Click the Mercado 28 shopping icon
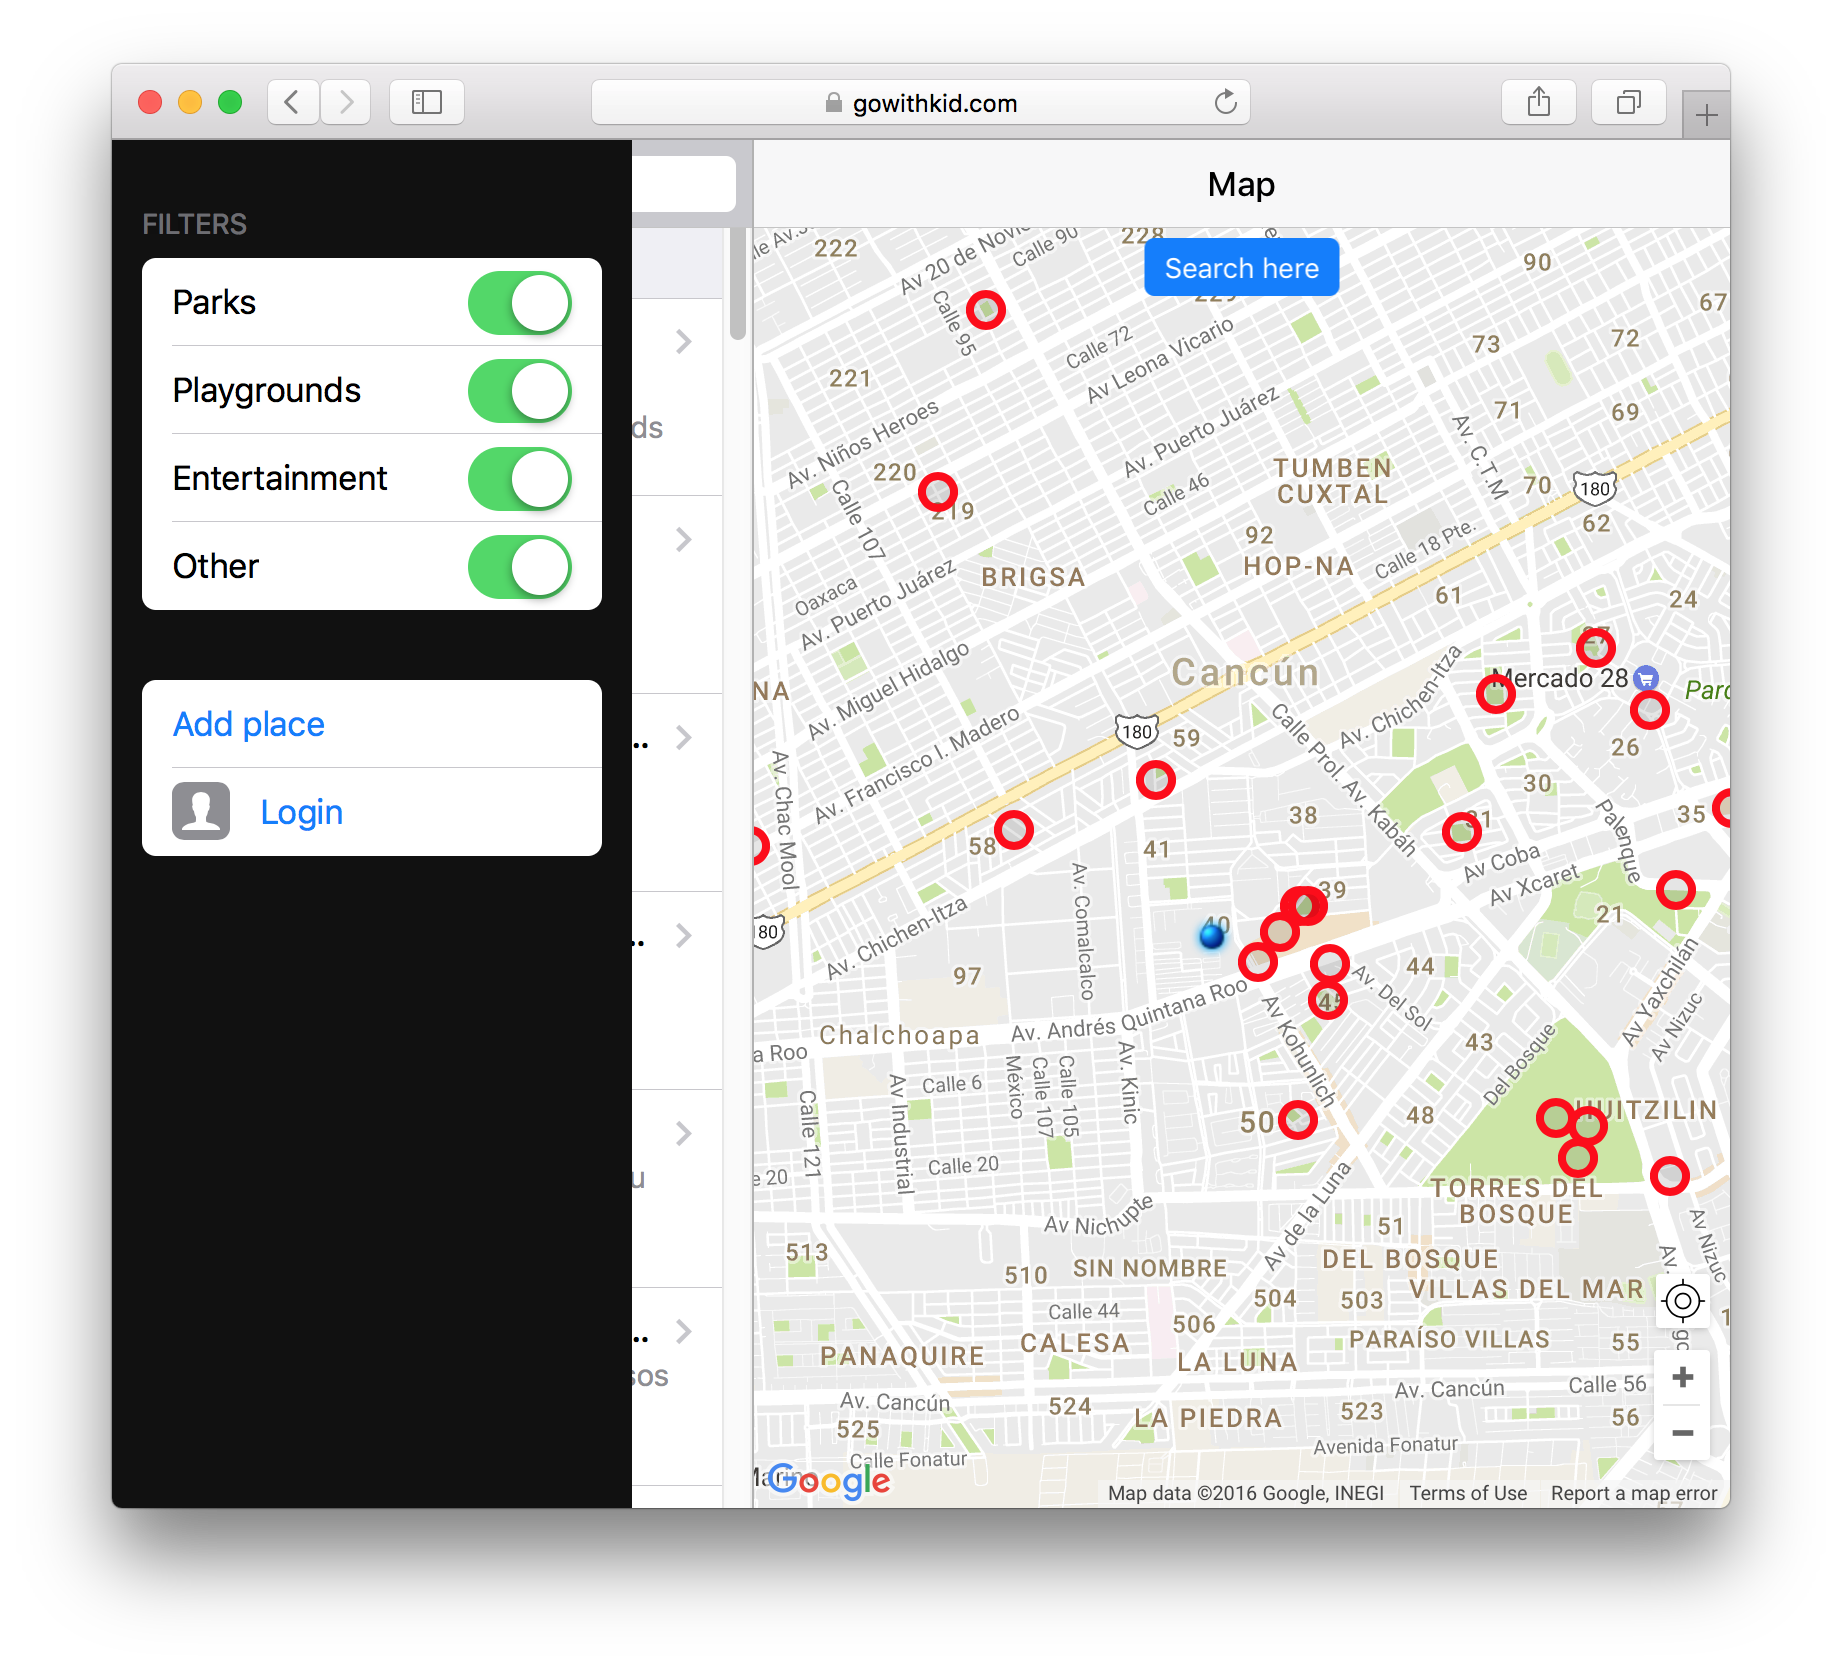 [x=1646, y=679]
